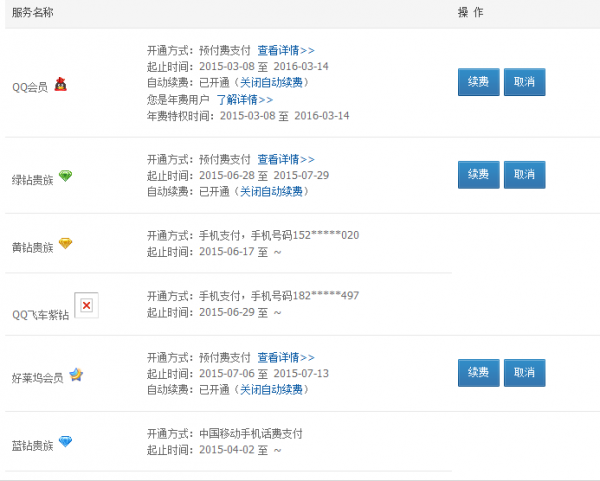Click start date 2015-04-02 of 蓝钻贵族
Viewport: 600px width, 481px height.
[227, 450]
